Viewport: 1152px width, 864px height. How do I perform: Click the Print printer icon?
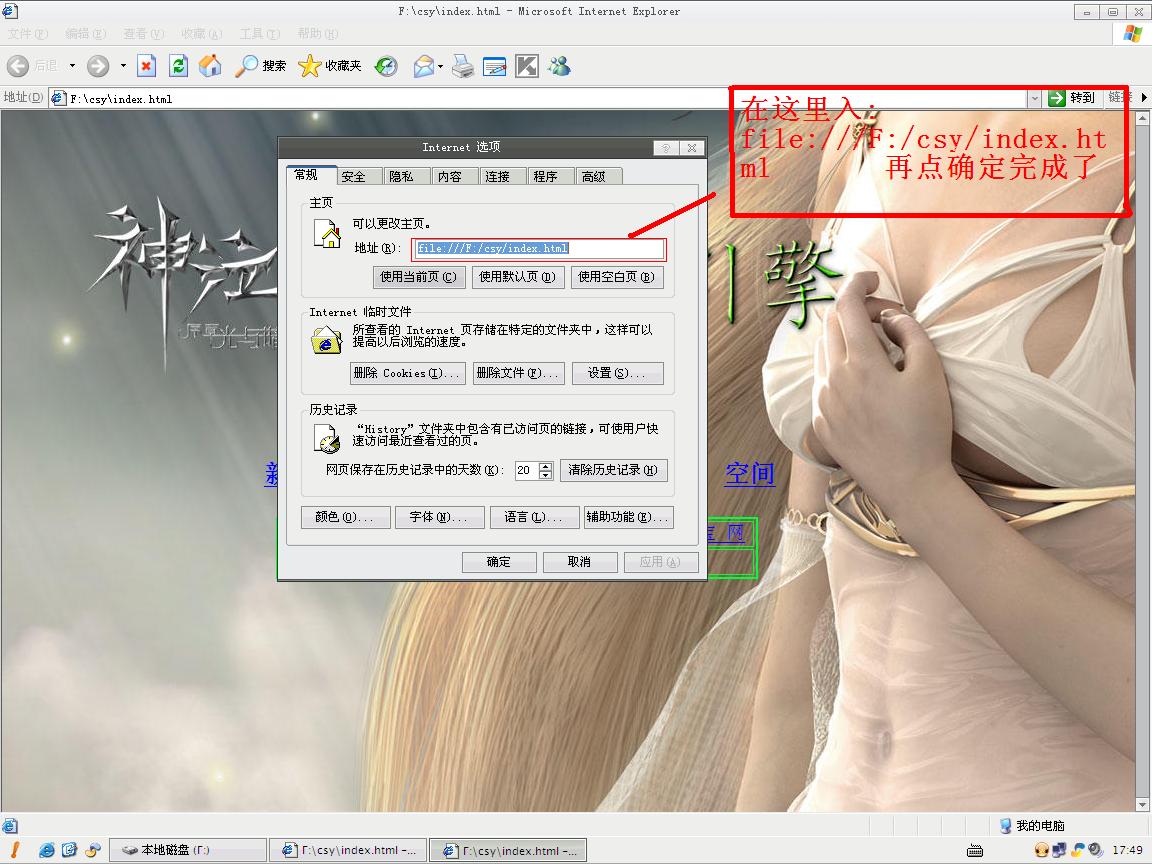click(462, 66)
